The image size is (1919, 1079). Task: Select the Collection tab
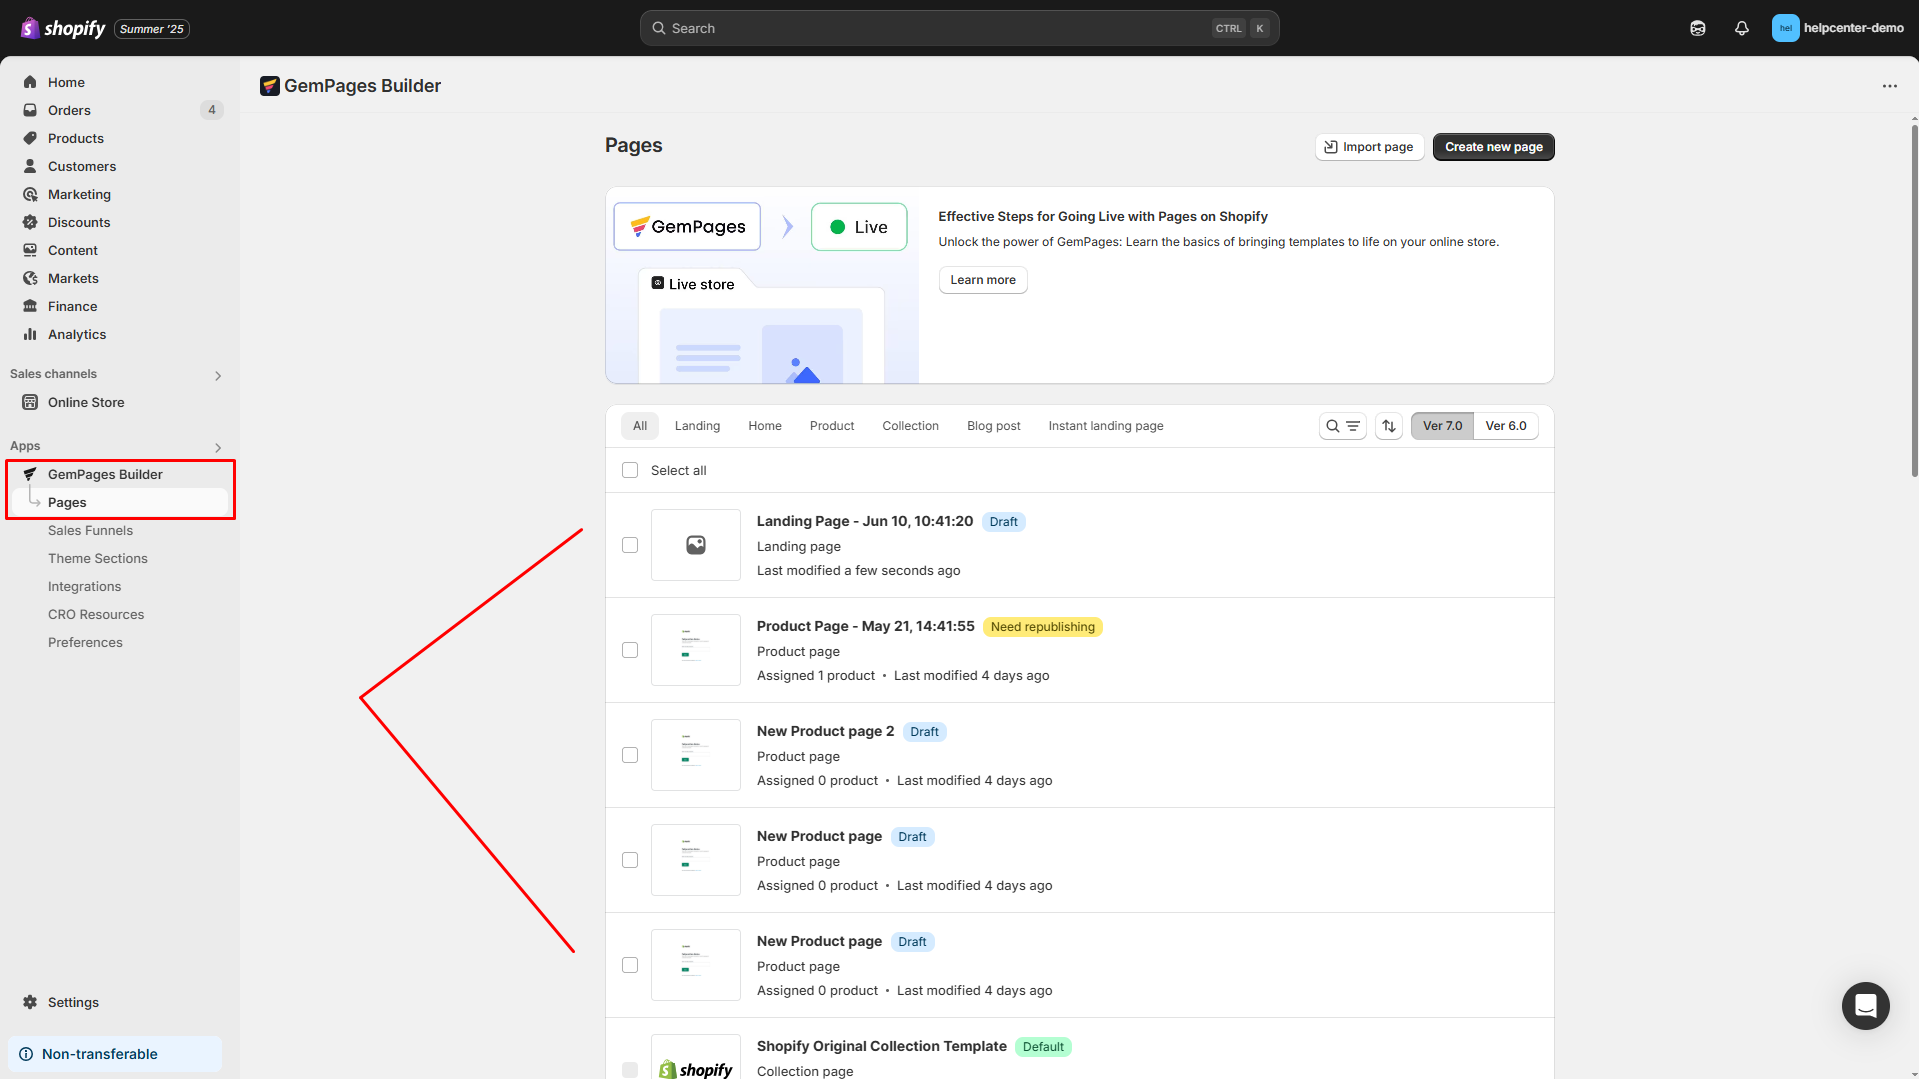point(910,425)
